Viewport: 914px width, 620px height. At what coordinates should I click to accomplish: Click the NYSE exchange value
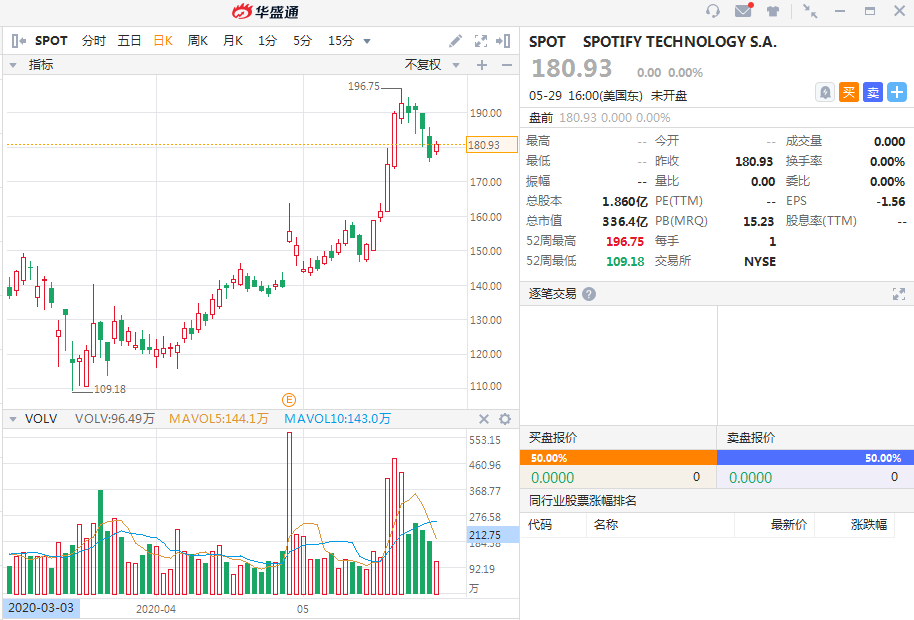760,262
